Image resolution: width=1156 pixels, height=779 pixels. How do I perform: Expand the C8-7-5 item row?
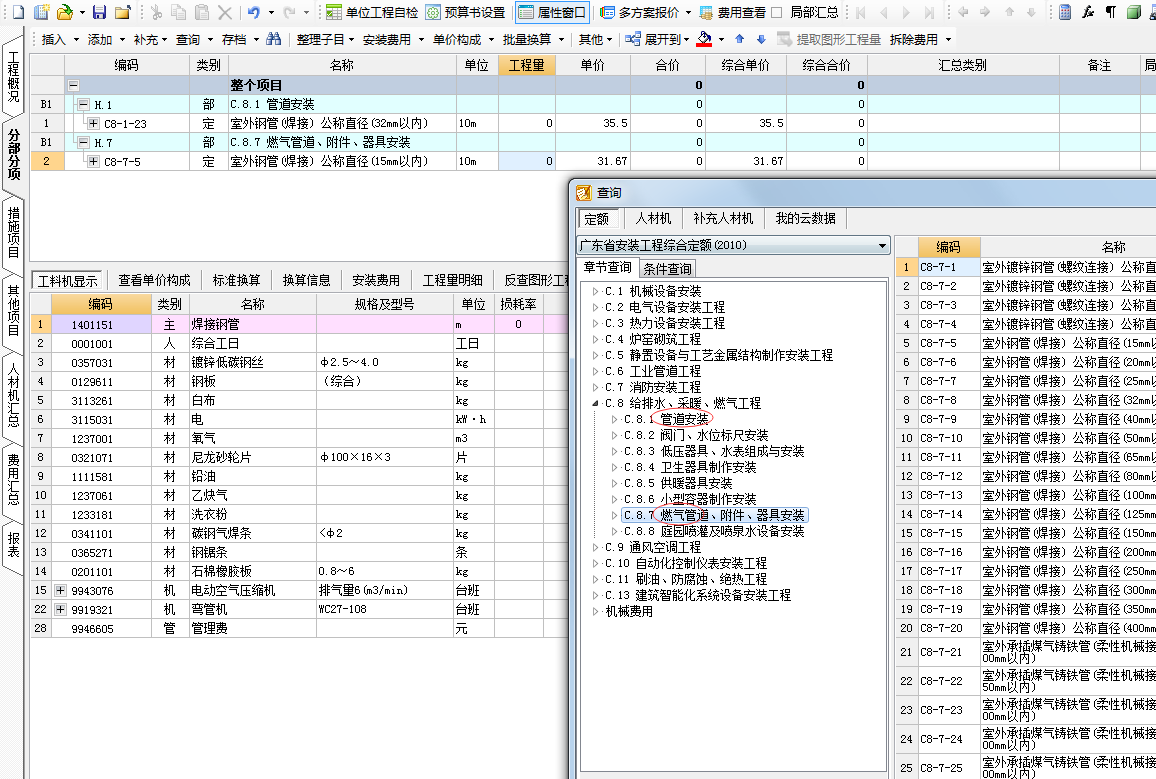tap(93, 161)
